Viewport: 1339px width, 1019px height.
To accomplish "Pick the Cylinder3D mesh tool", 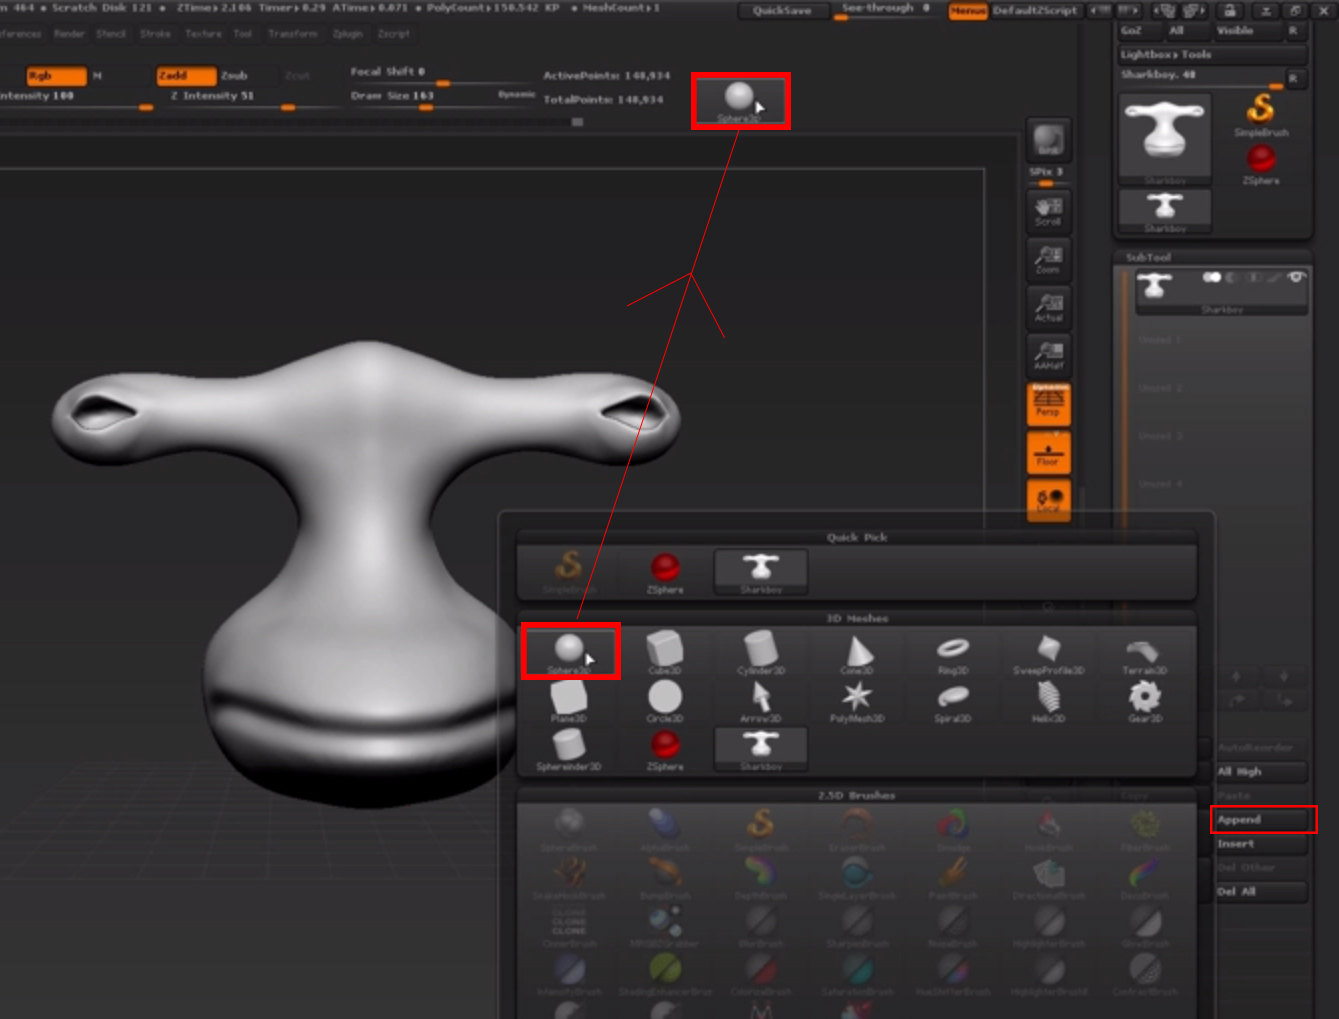I will pyautogui.click(x=761, y=652).
